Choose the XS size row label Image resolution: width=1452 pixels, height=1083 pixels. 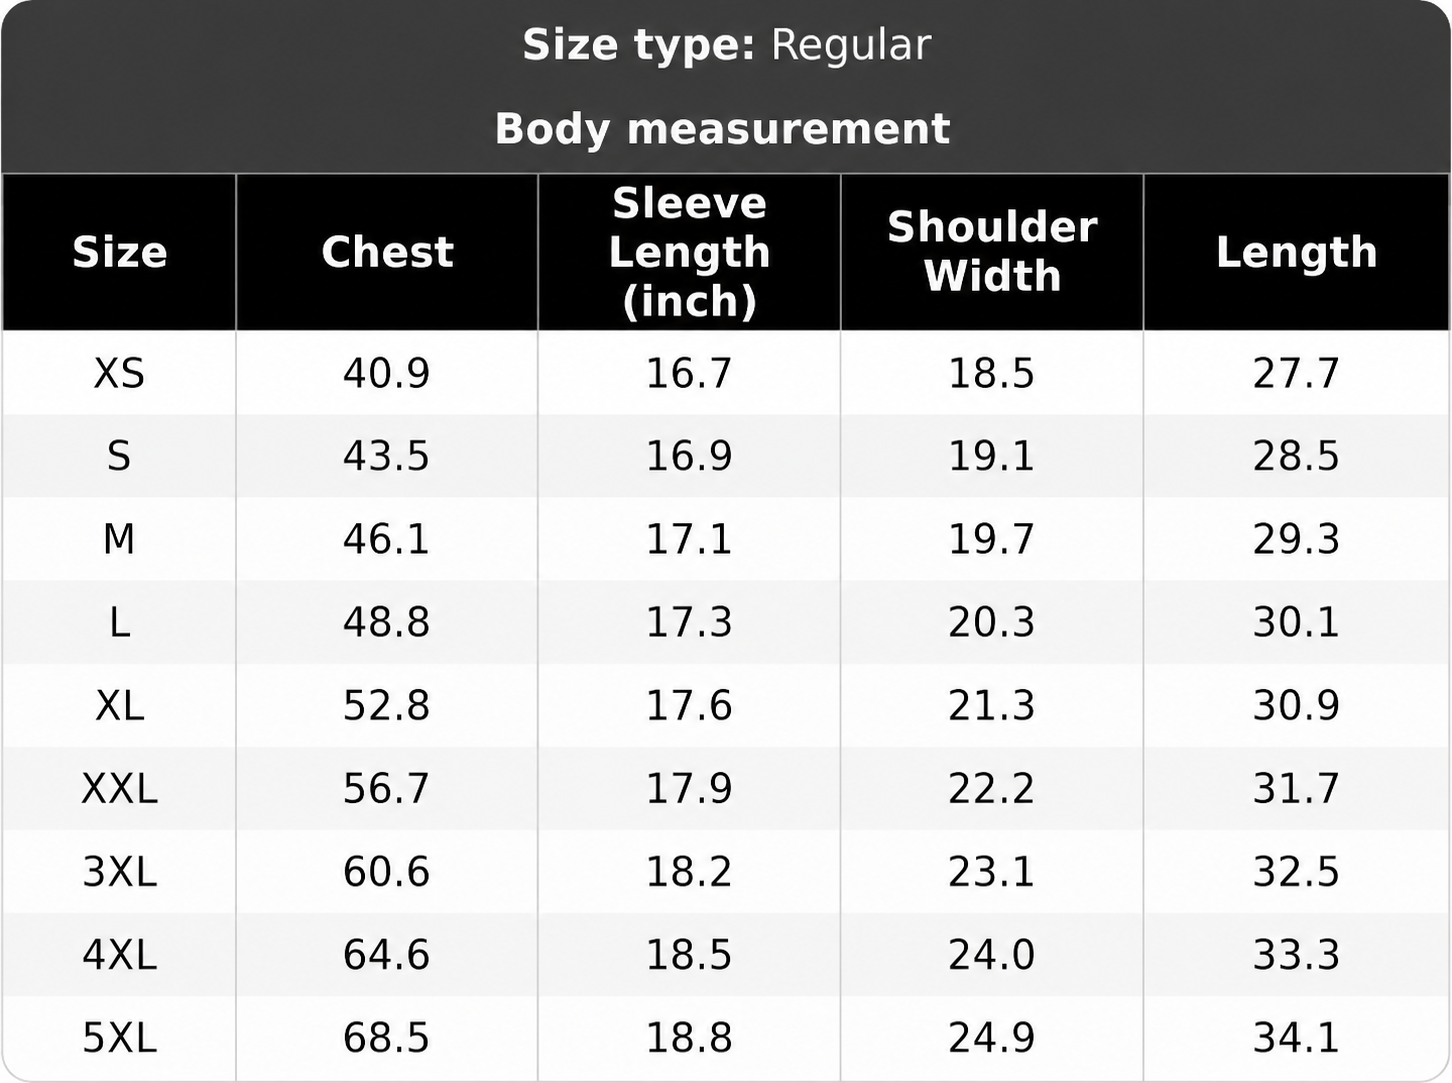tap(119, 373)
